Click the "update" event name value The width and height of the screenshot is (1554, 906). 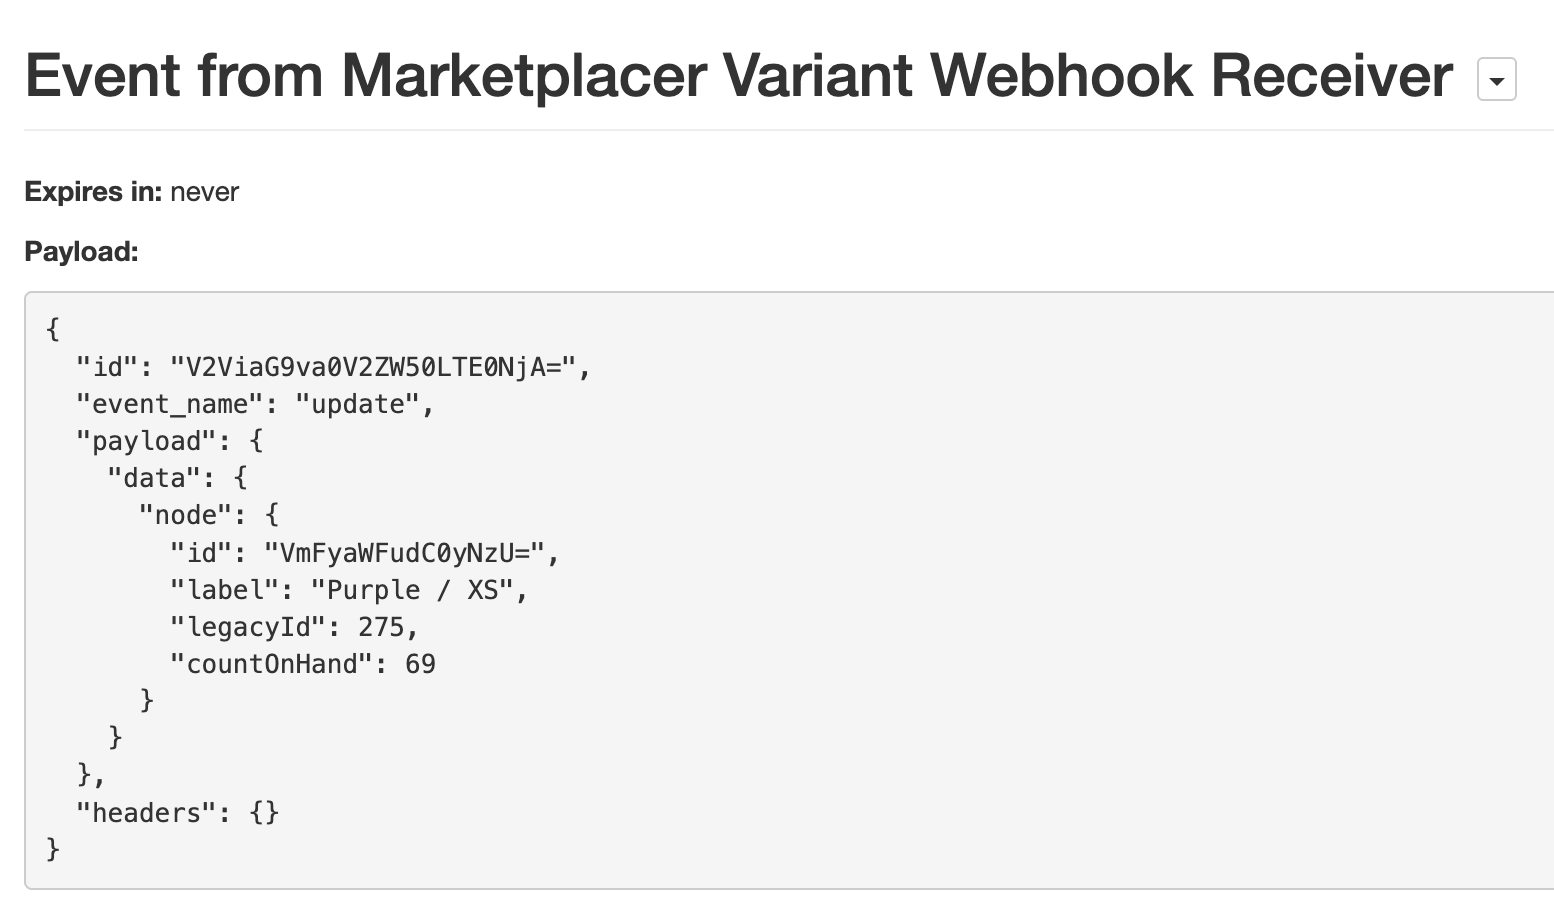coord(357,405)
